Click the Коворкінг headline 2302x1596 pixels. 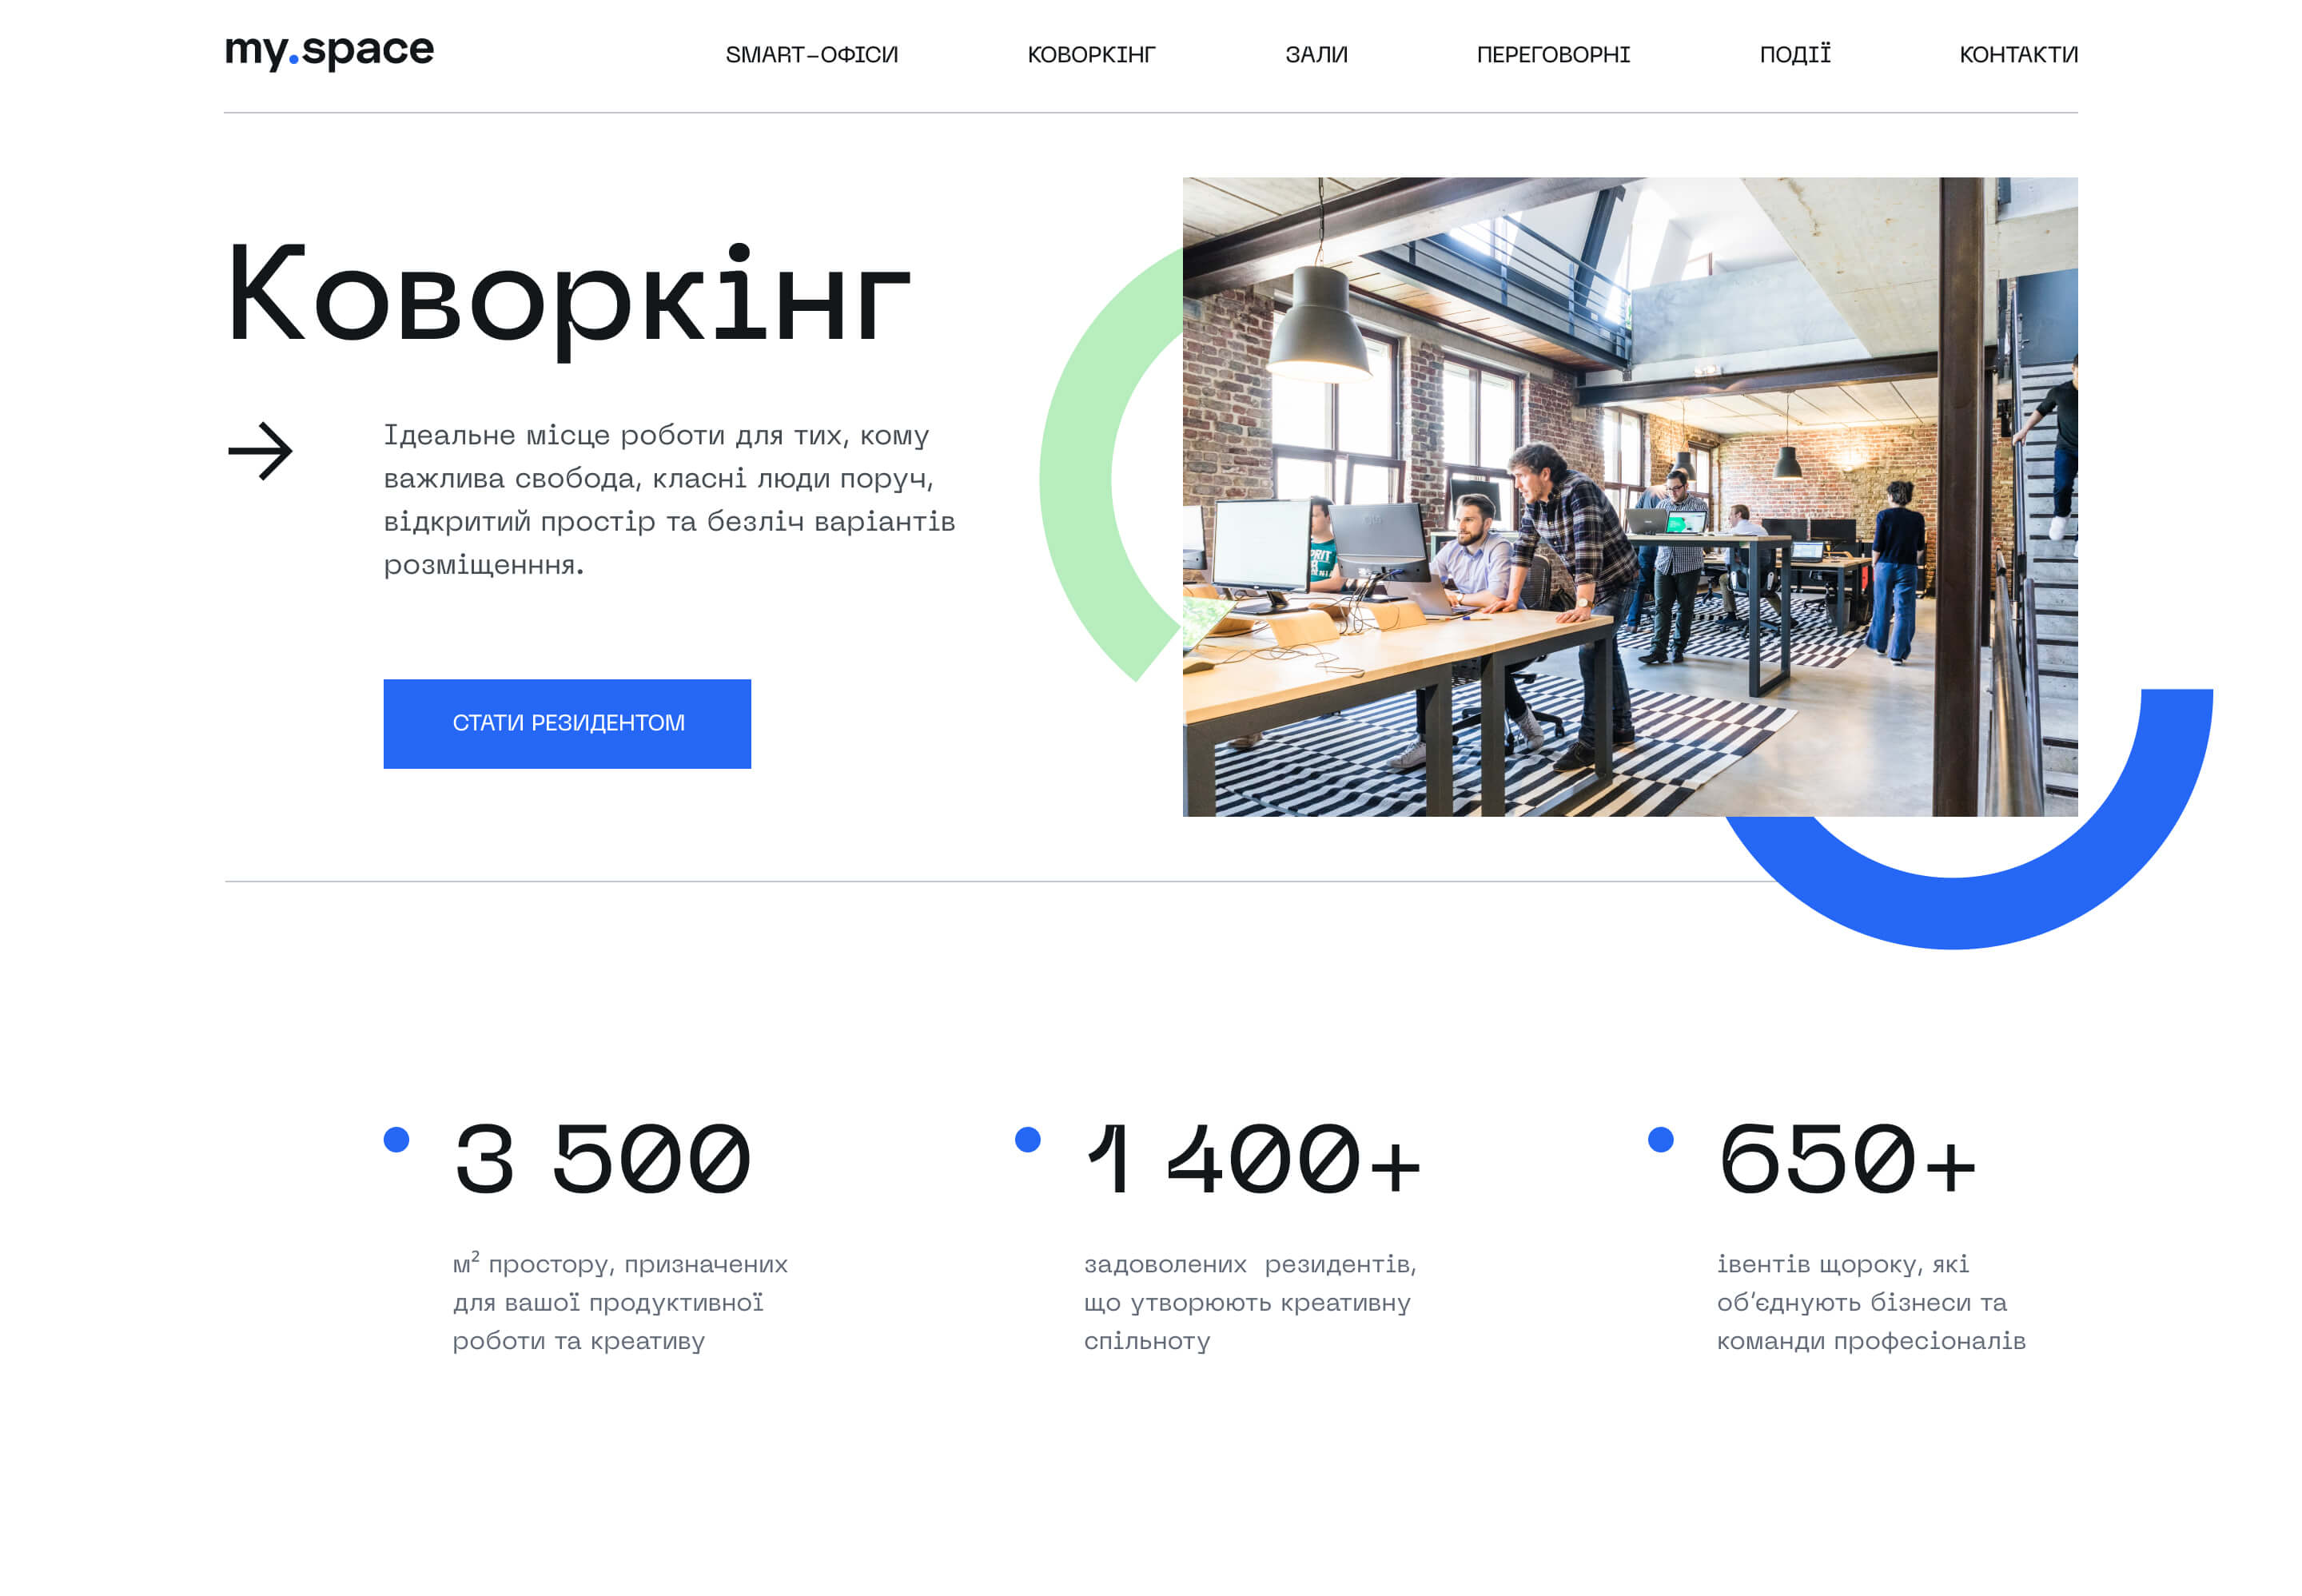pos(570,300)
